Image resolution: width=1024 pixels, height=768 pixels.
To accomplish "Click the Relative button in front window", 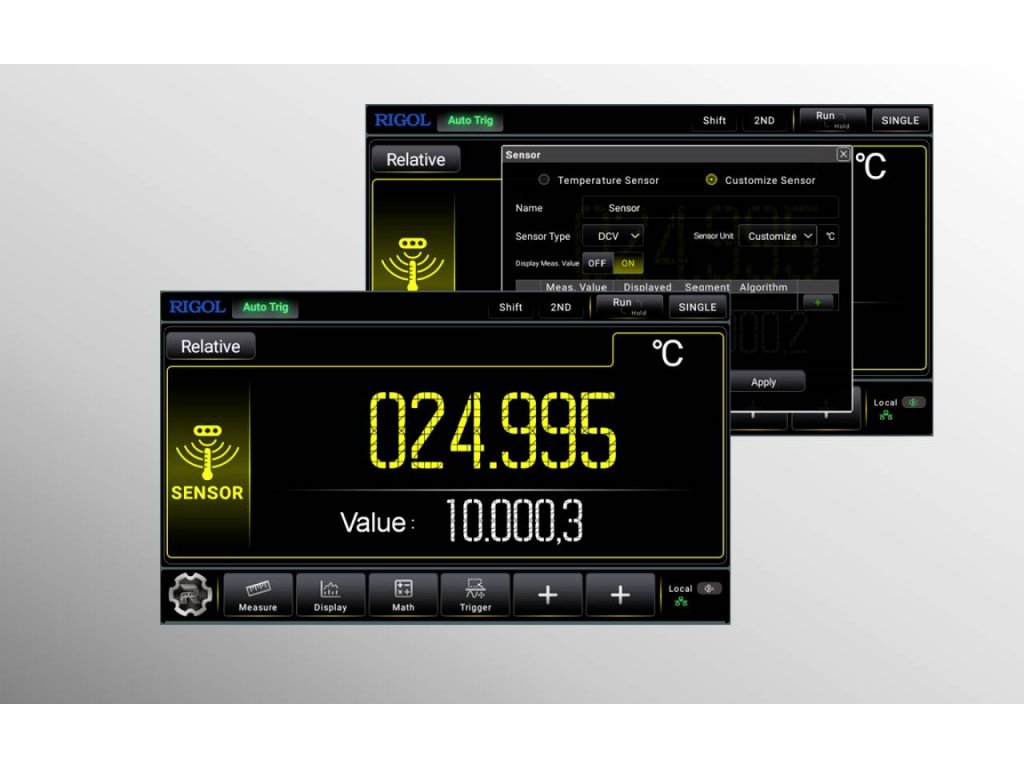I will pyautogui.click(x=210, y=346).
